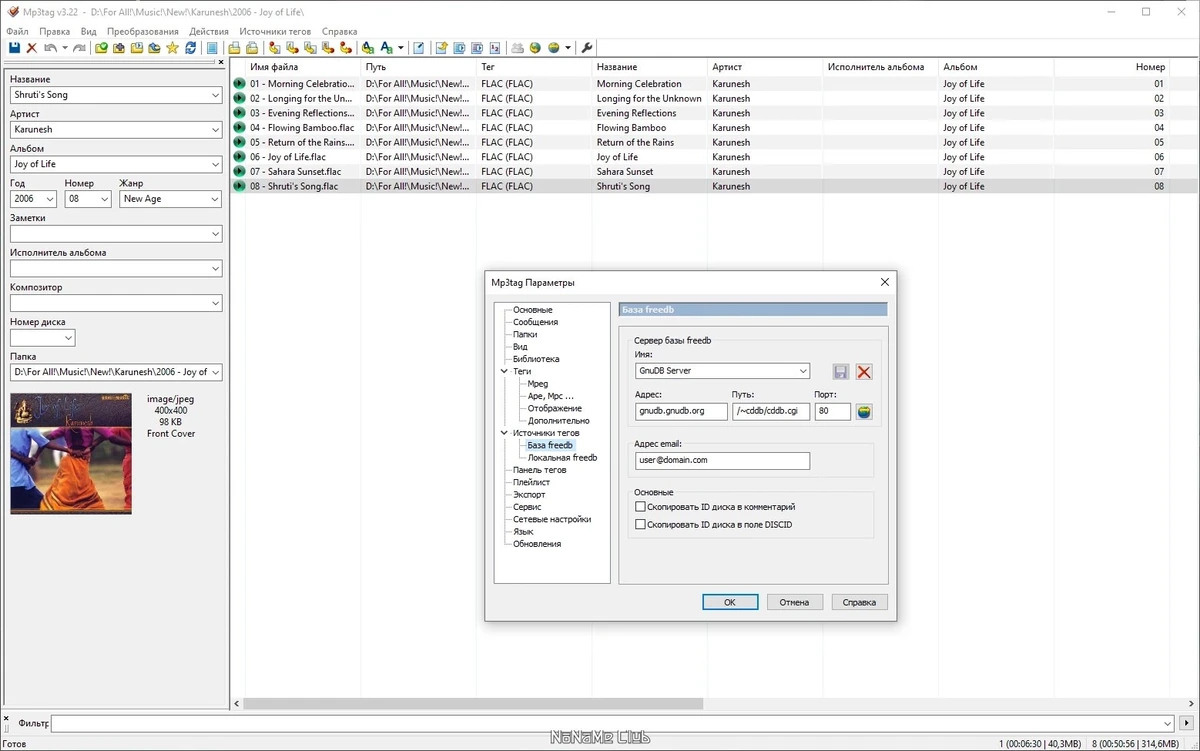Open options via the wrench toolbar icon

587,48
